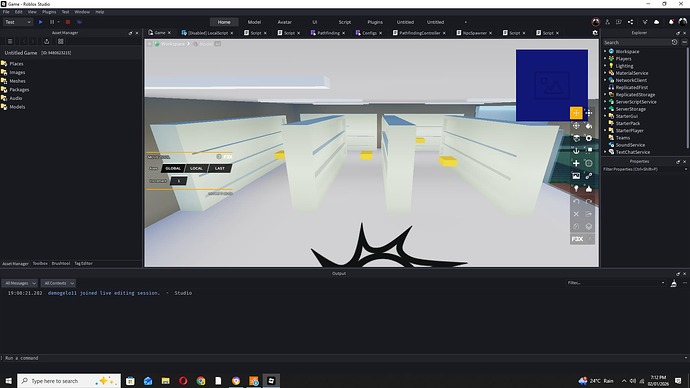Select the F3X Paint tool icon
Image resolution: width=690 pixels, height=388 pixels.
pos(589,126)
